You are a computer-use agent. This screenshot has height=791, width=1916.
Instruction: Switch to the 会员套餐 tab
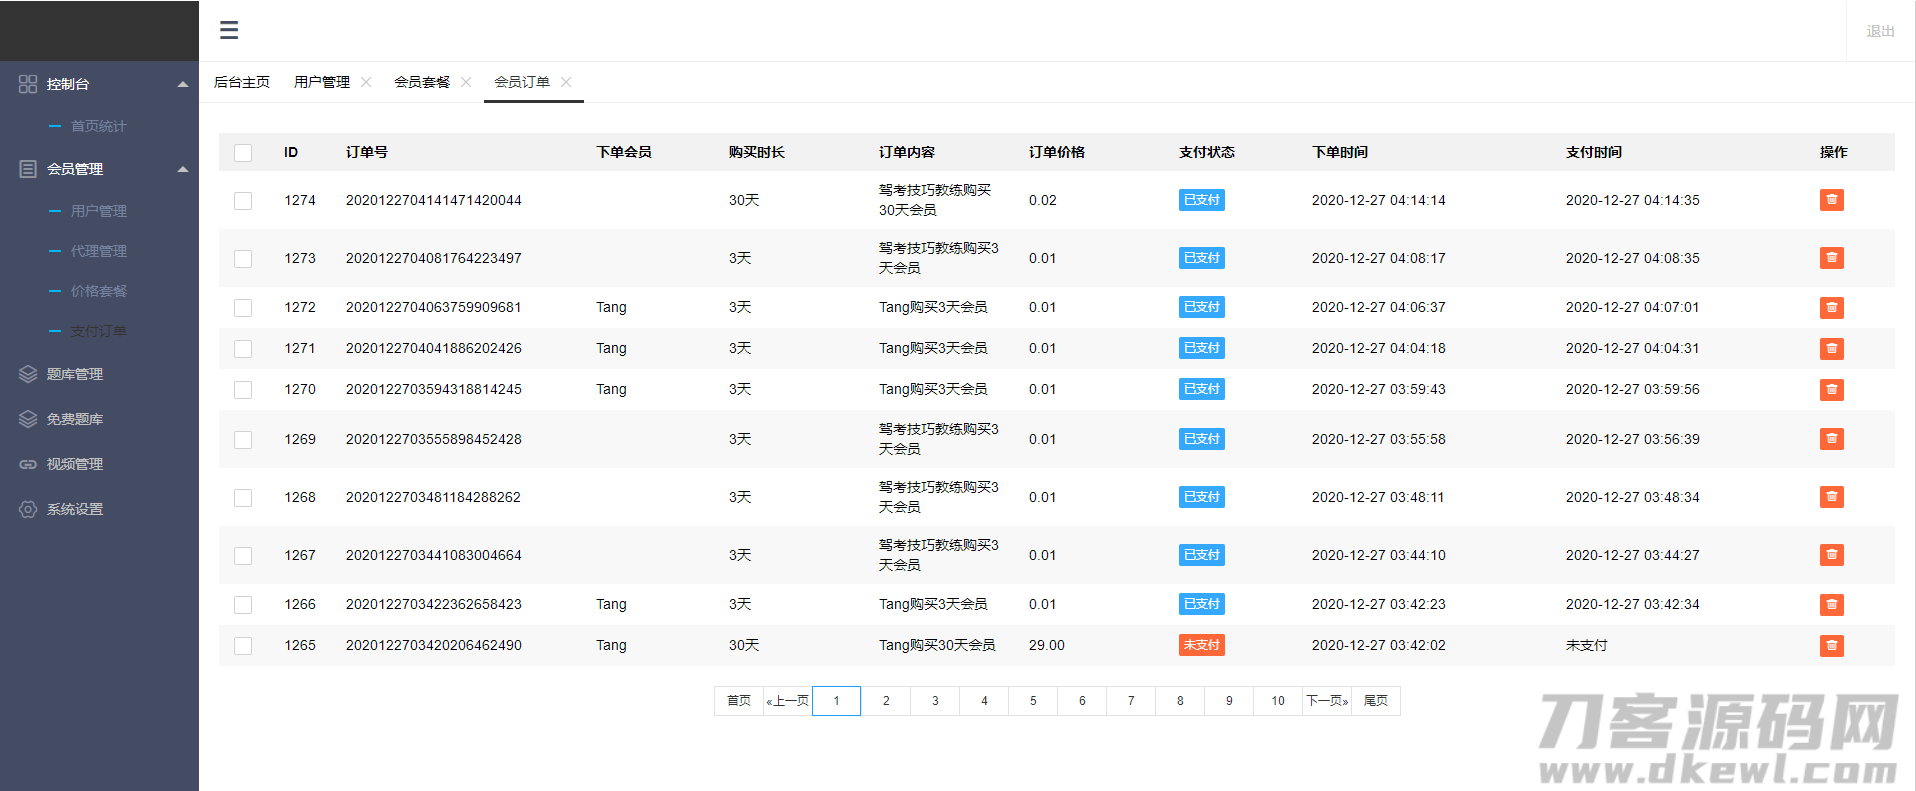(x=422, y=82)
